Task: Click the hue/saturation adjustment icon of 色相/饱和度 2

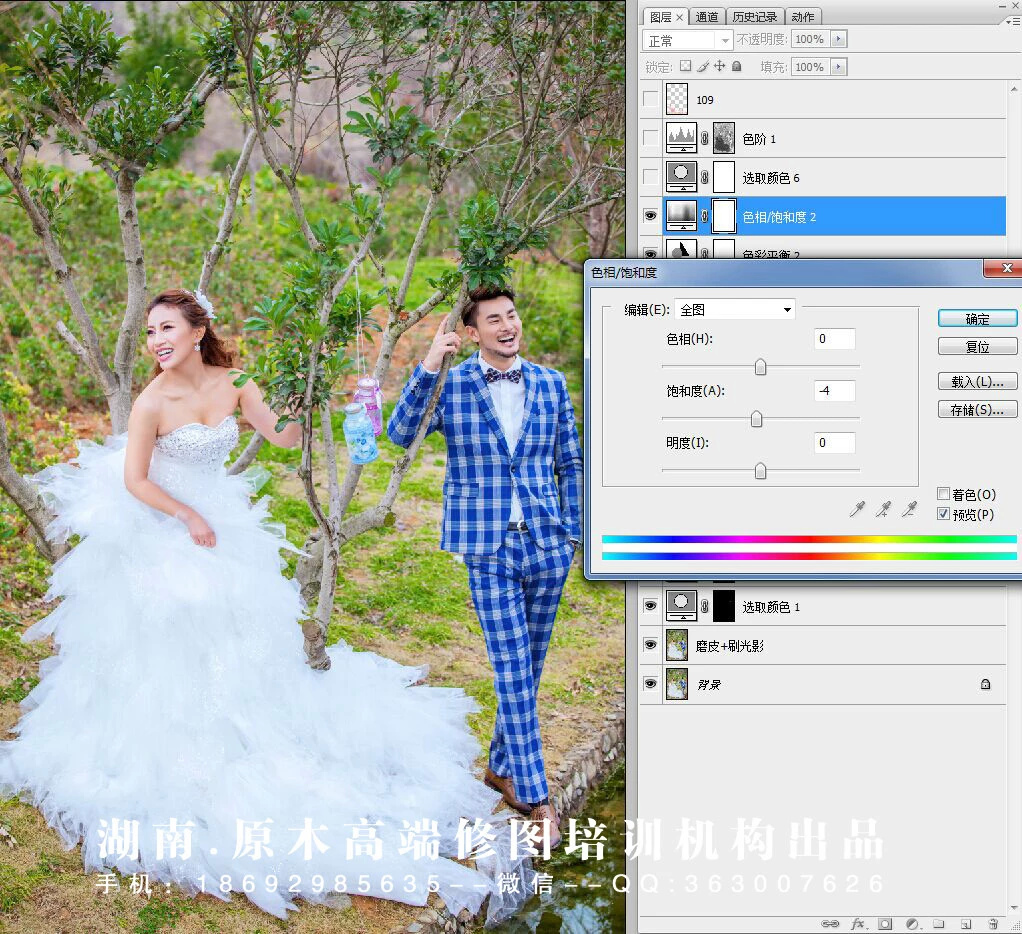Action: click(681, 216)
